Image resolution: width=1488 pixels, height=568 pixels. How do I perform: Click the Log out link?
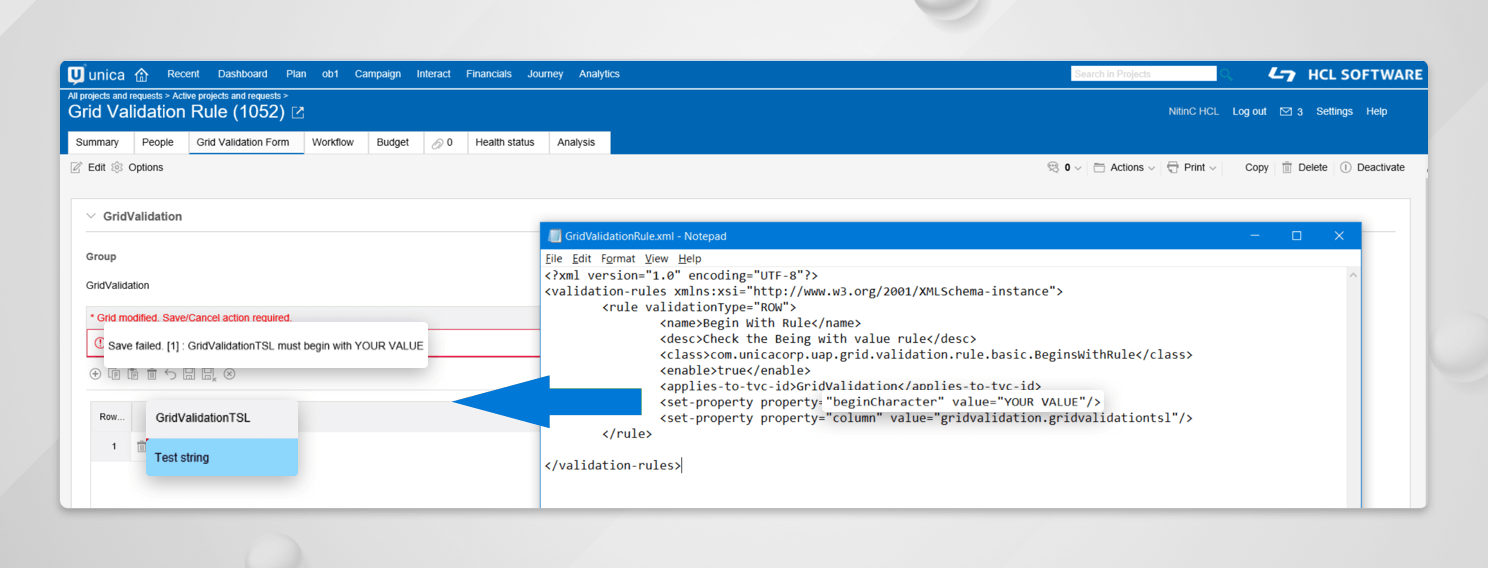point(1249,112)
